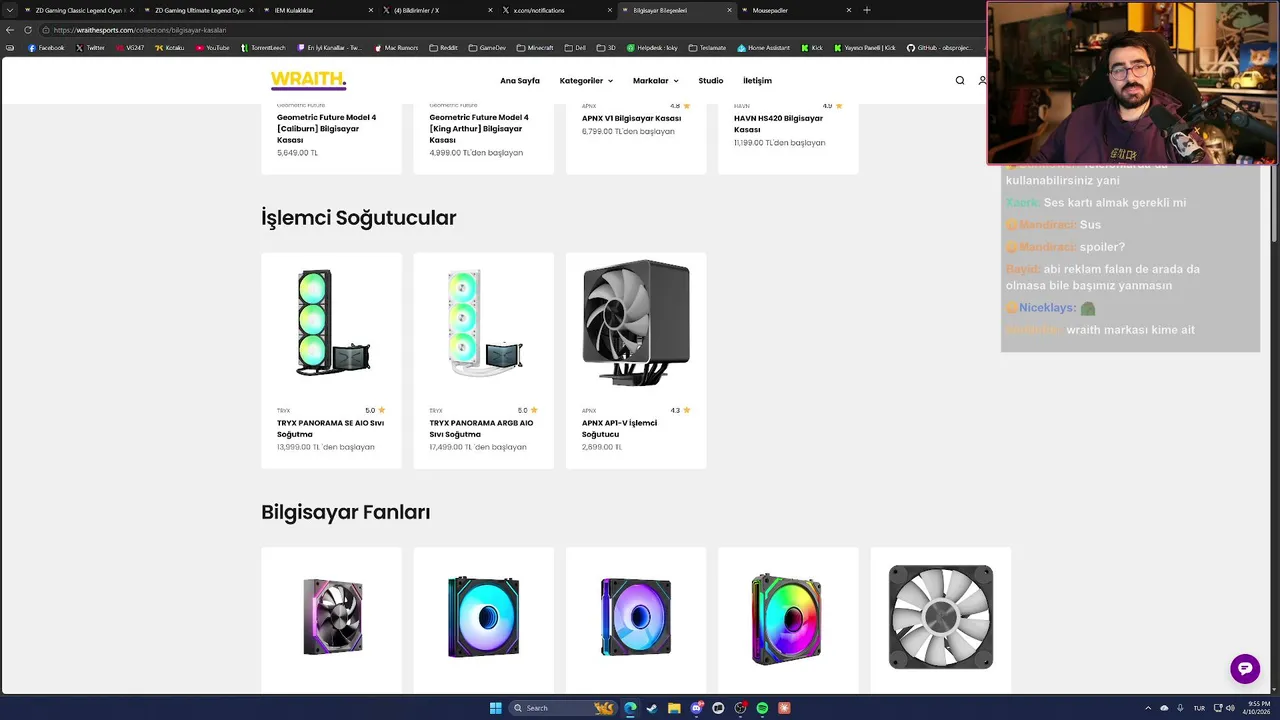Viewport: 1280px width, 720px height.
Task: Open File Explorer from the taskbar
Action: coord(674,708)
